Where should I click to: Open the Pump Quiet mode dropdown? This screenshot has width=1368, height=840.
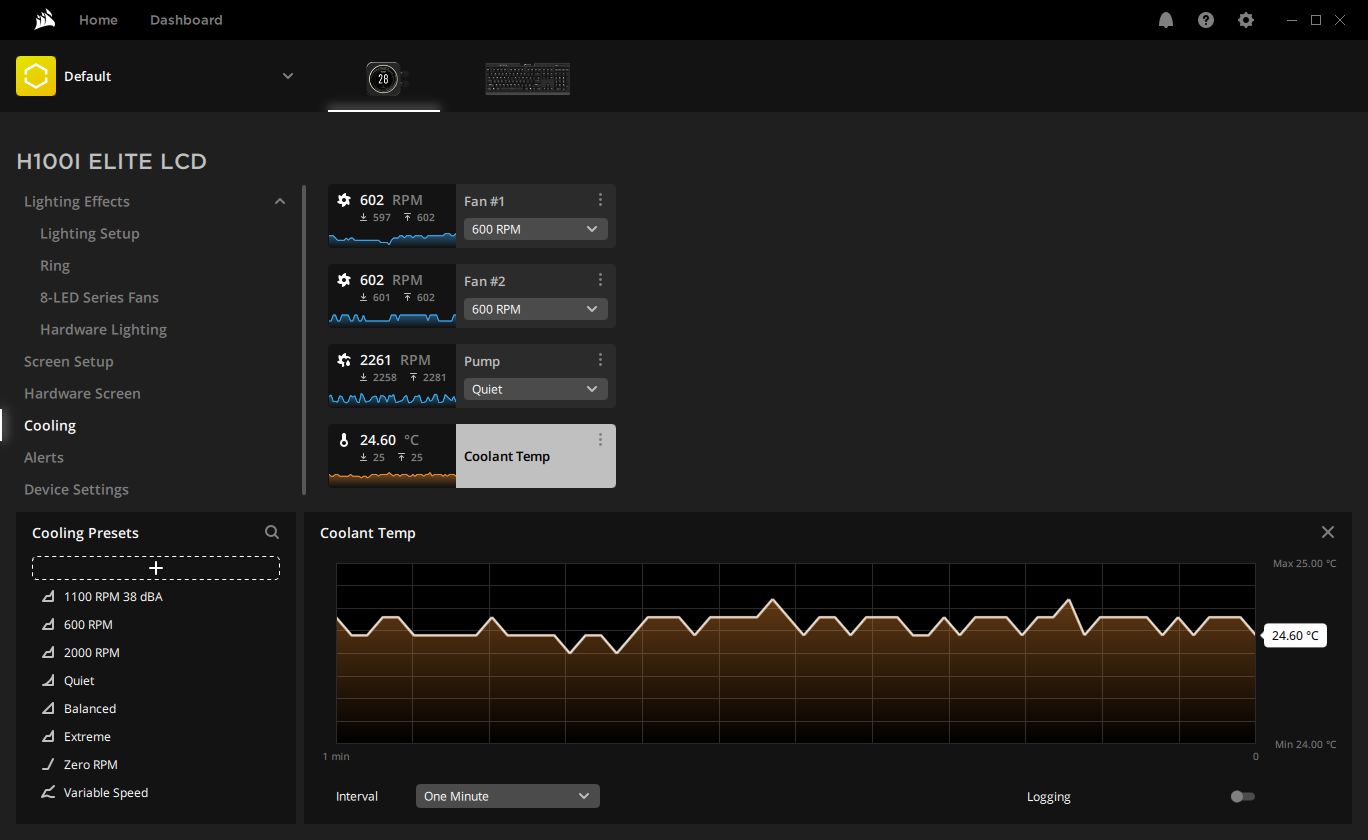[x=535, y=389]
